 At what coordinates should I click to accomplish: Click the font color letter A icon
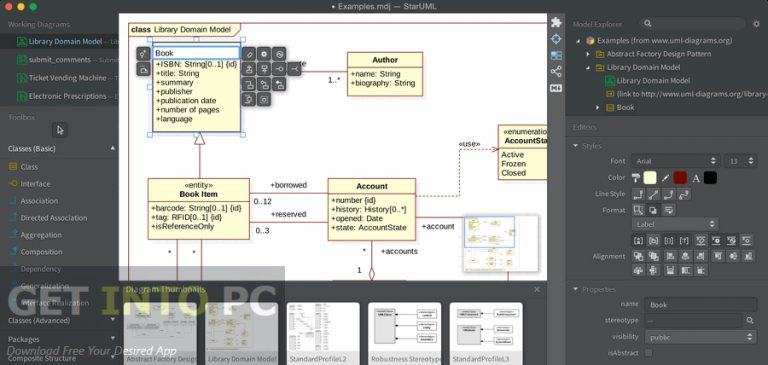click(x=696, y=178)
